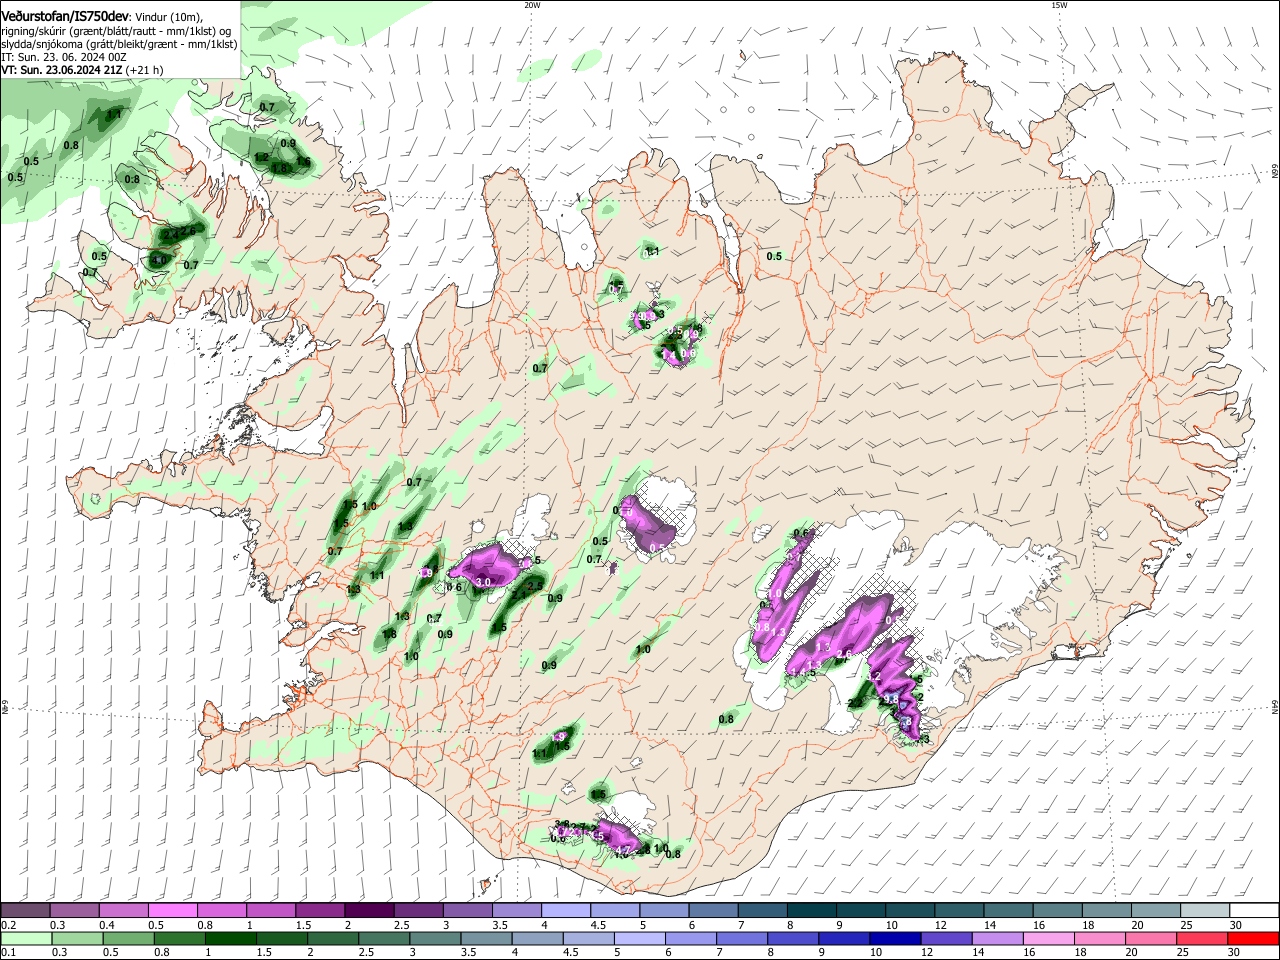Pick upper legend dark teal swatch starting at 8
This screenshot has height=960, width=1280.
pos(811,911)
